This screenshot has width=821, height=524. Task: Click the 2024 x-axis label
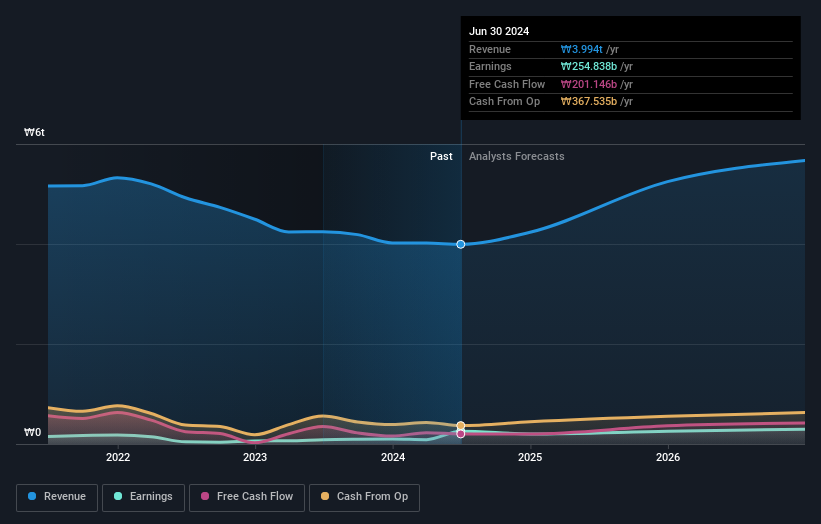point(393,458)
